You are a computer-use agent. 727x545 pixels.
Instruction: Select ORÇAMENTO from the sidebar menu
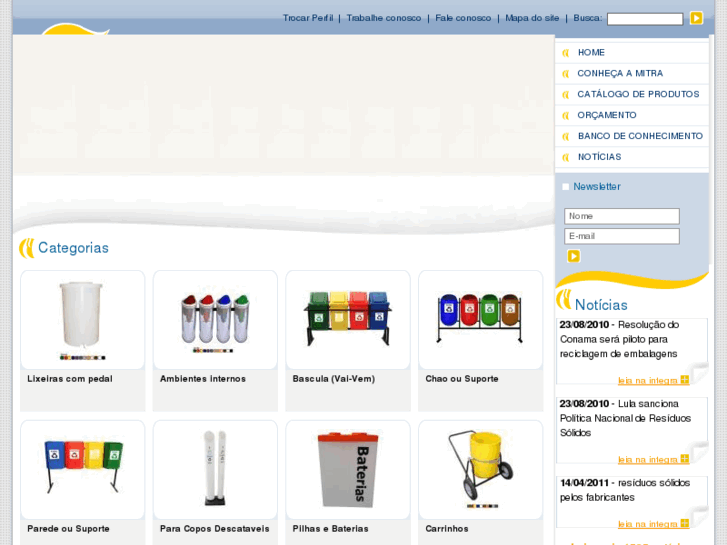[607, 115]
